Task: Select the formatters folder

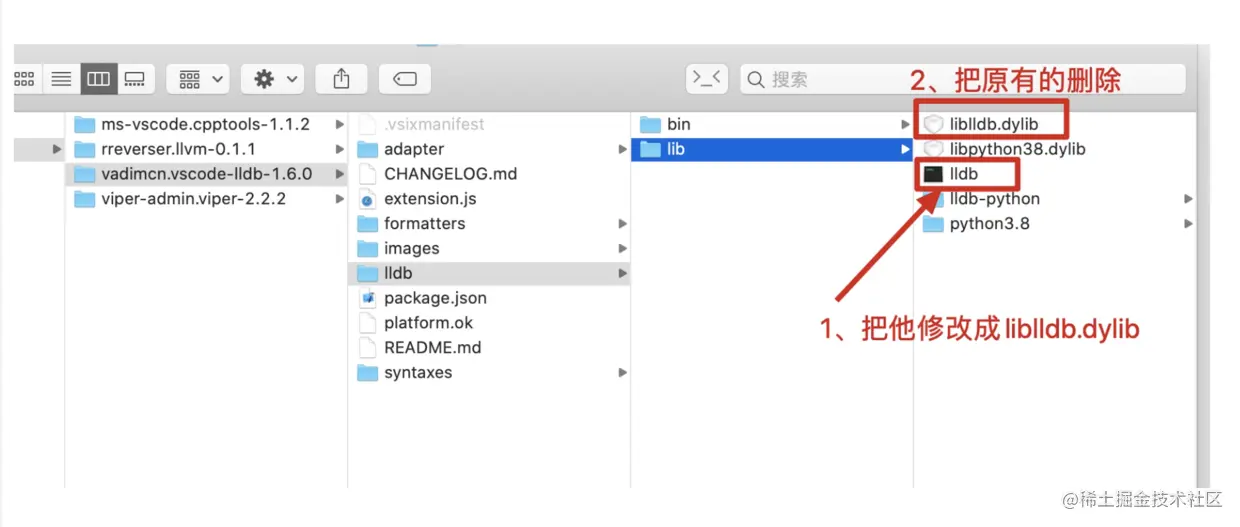Action: 490,224
